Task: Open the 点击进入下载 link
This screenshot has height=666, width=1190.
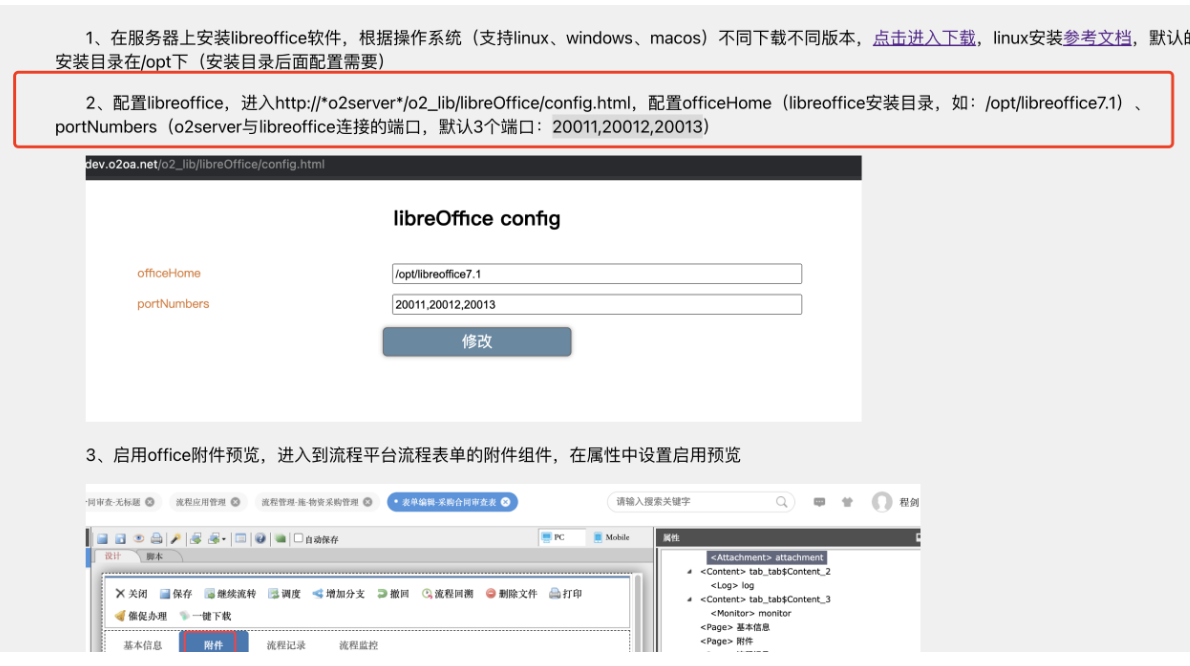Action: [924, 38]
